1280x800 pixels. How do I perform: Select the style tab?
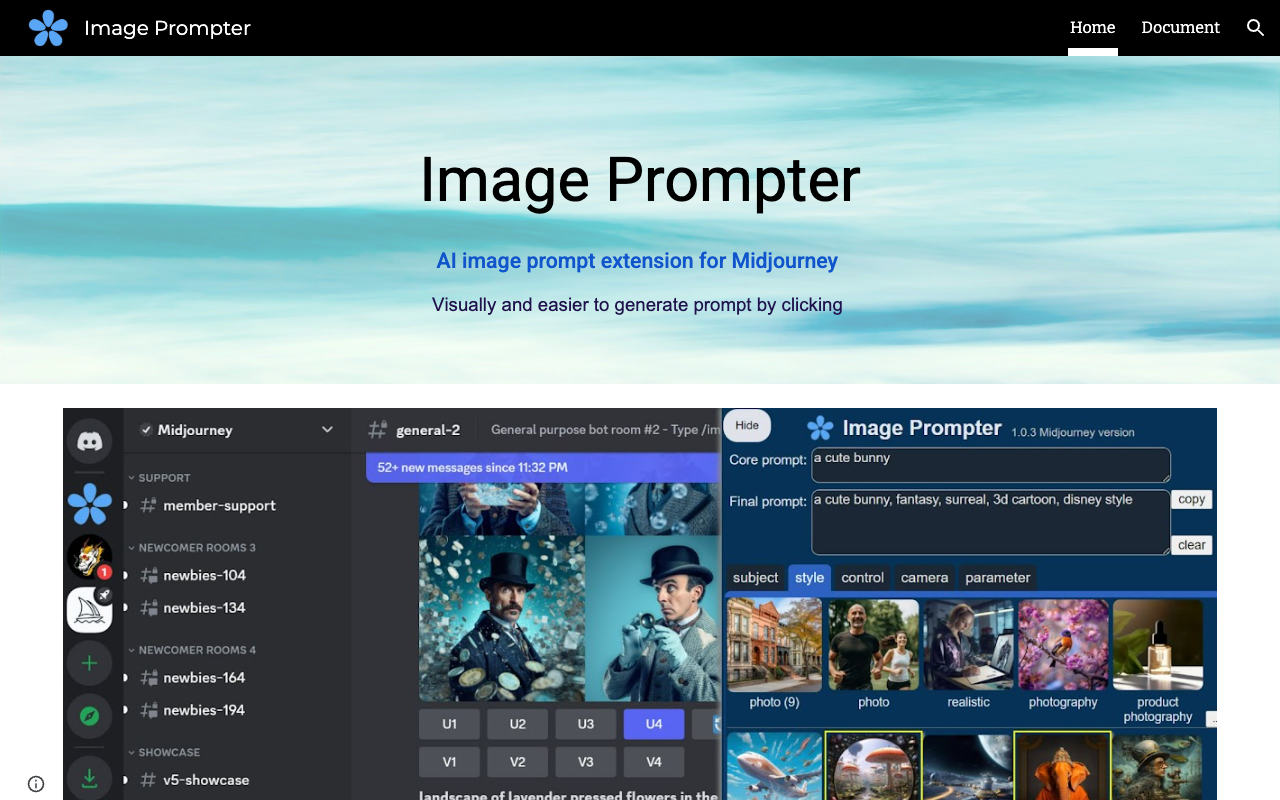click(810, 578)
